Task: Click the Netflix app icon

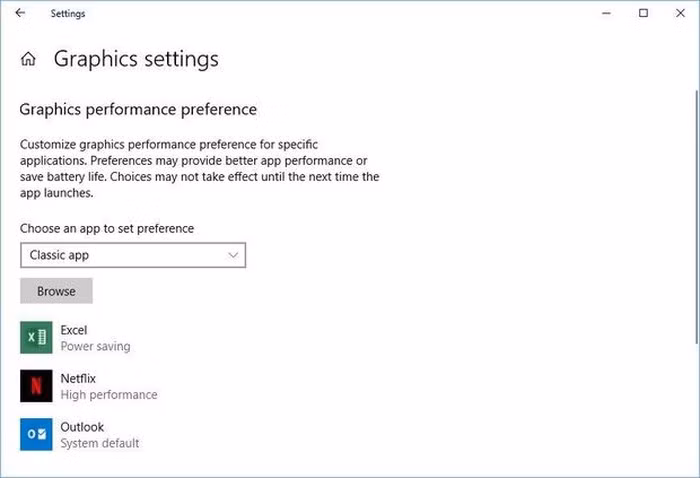Action: click(x=36, y=386)
